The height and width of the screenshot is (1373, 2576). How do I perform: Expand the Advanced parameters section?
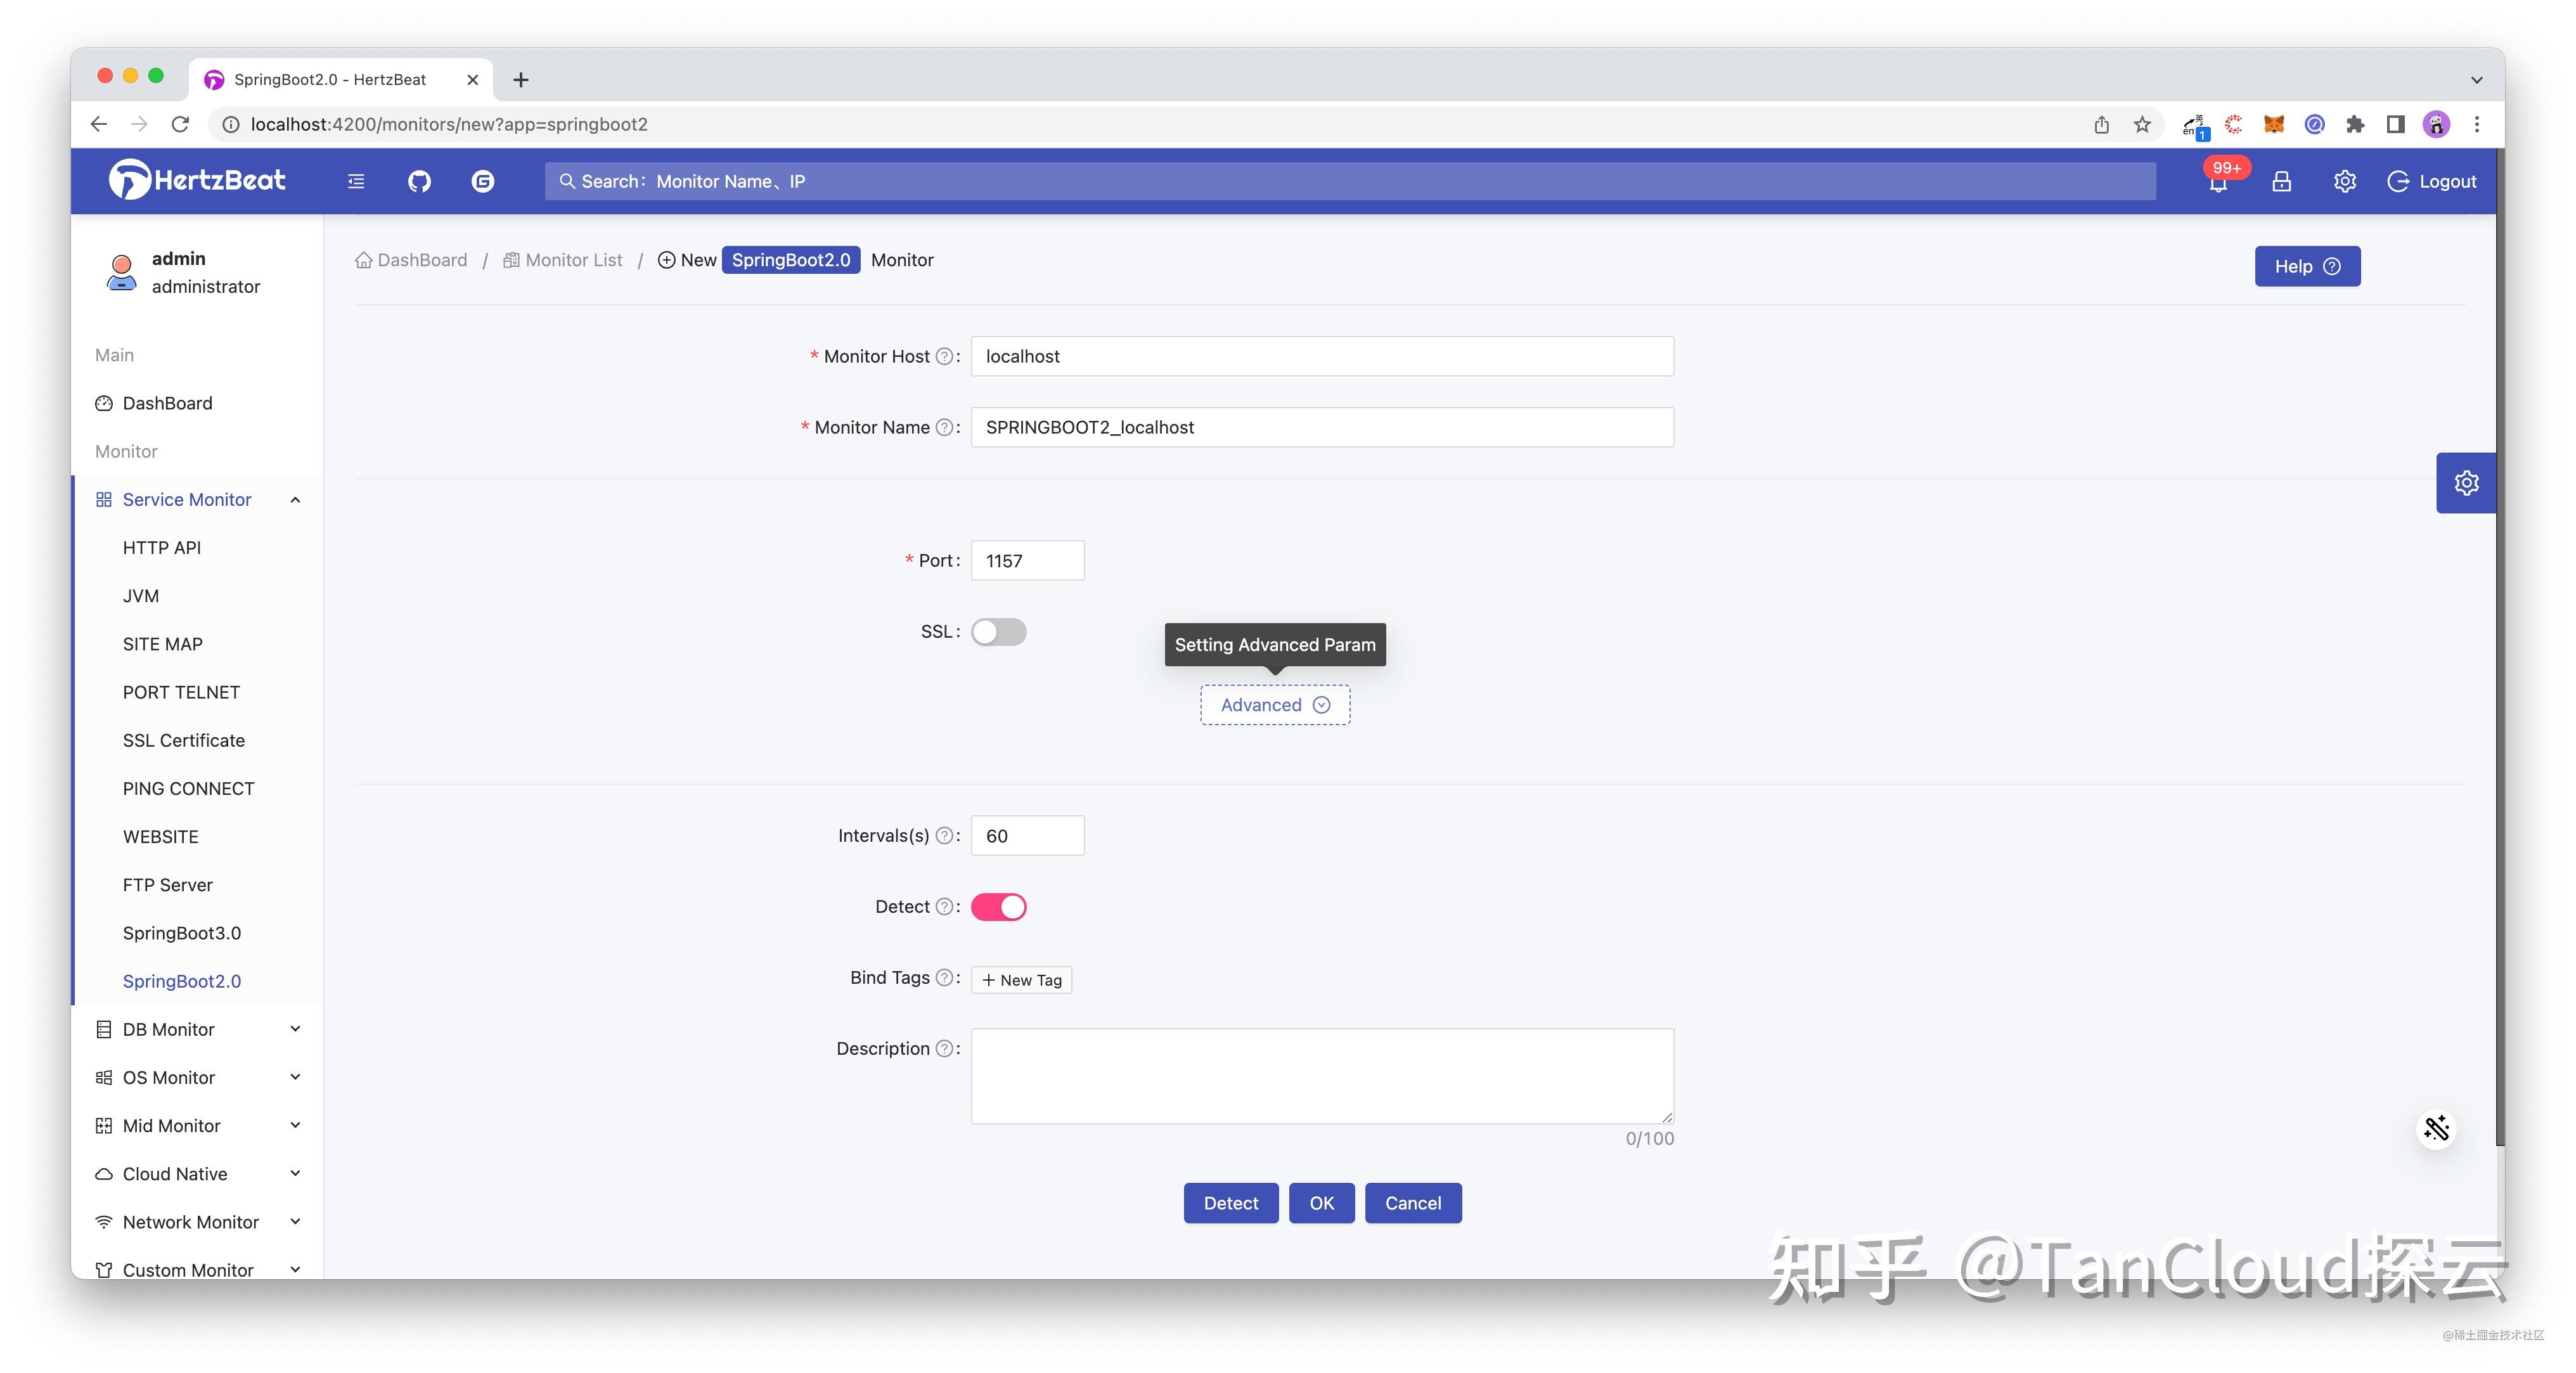[1273, 704]
